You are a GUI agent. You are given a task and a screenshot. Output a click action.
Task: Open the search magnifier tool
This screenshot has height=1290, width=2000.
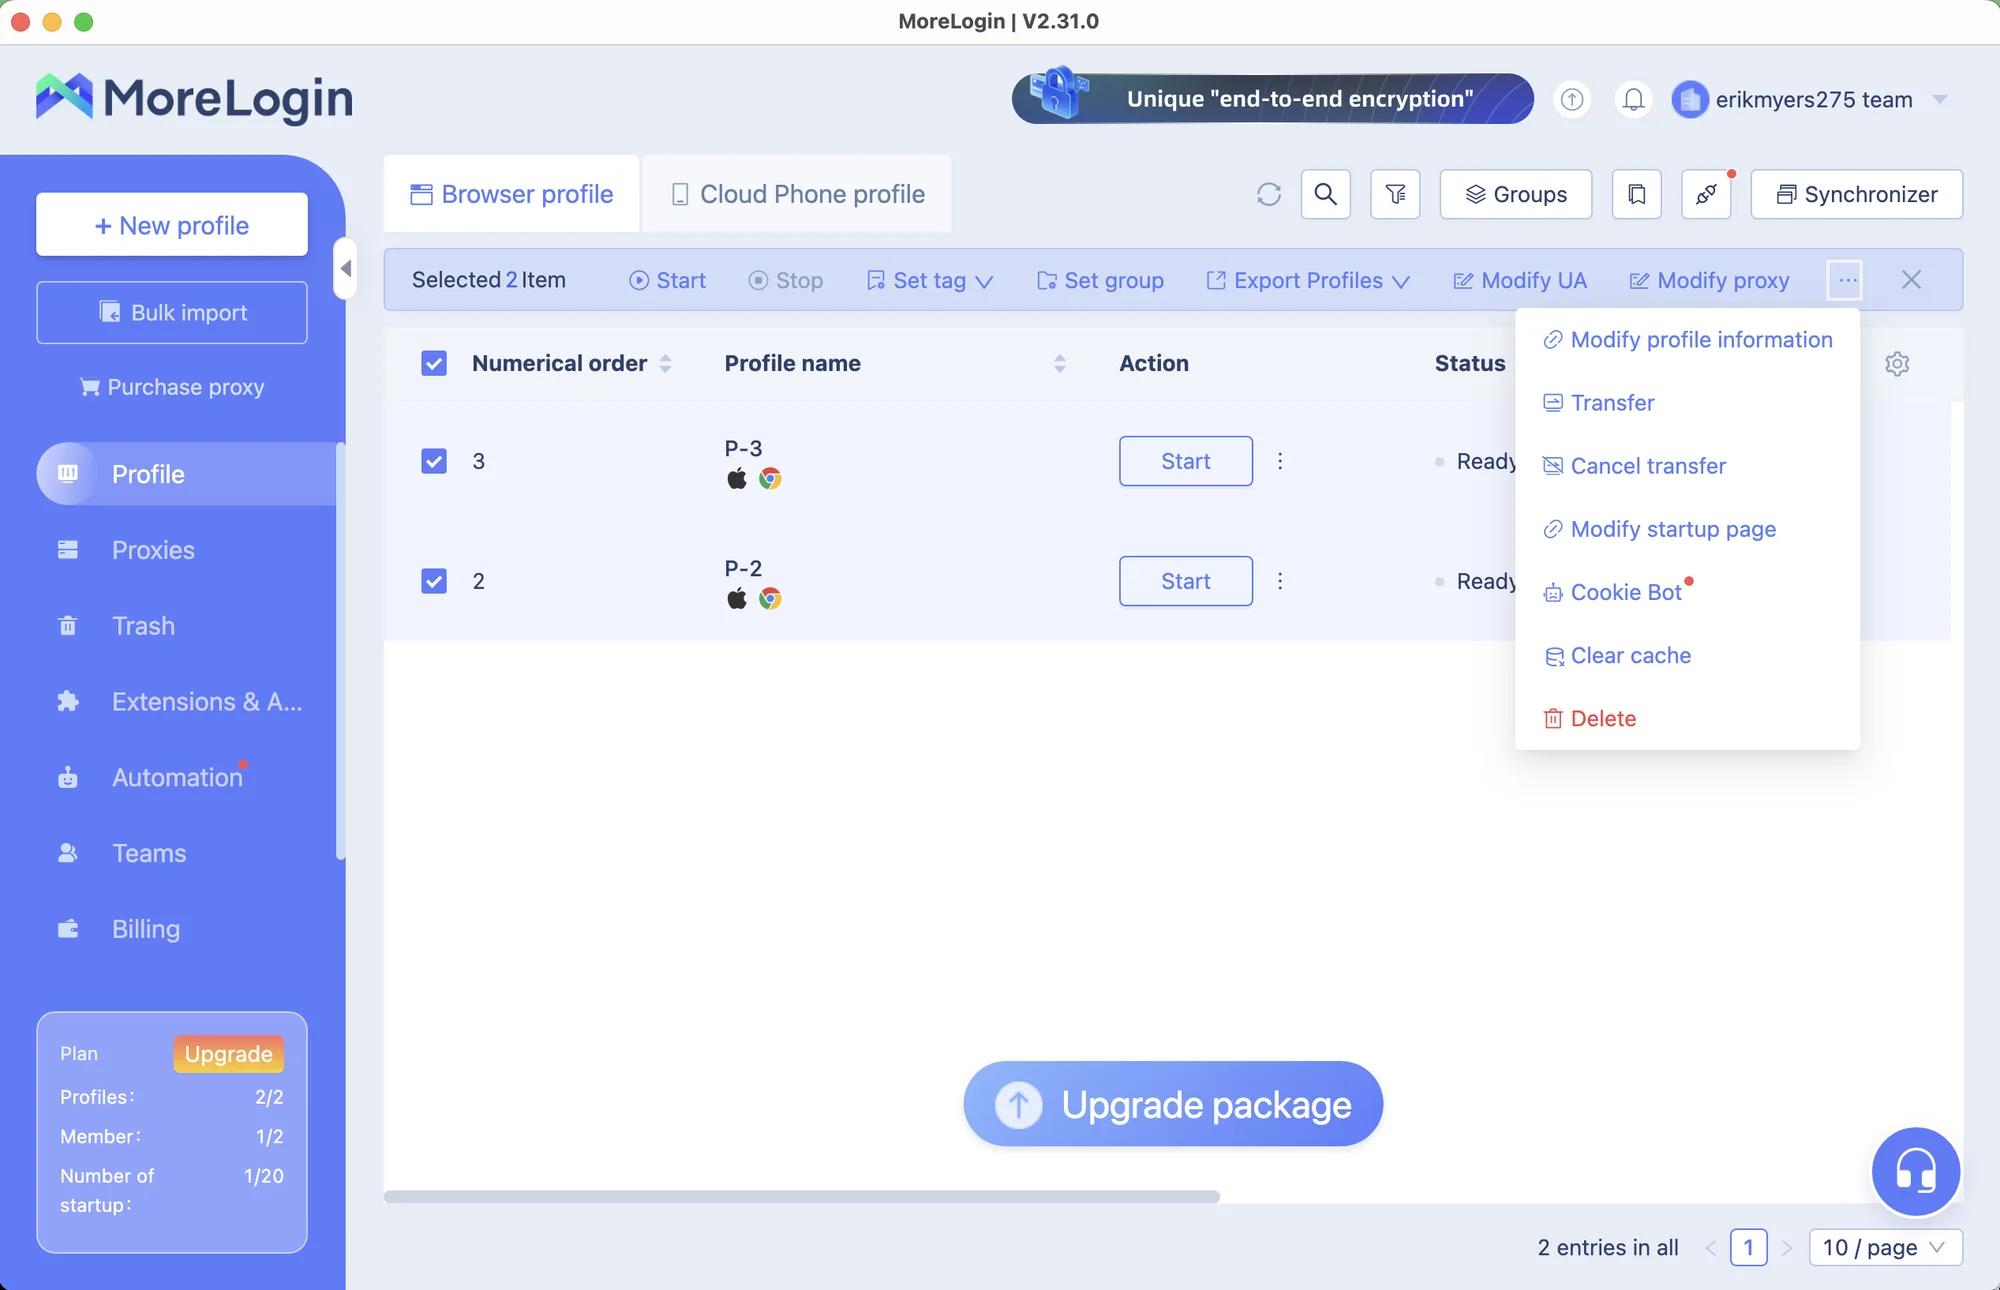coord(1325,194)
